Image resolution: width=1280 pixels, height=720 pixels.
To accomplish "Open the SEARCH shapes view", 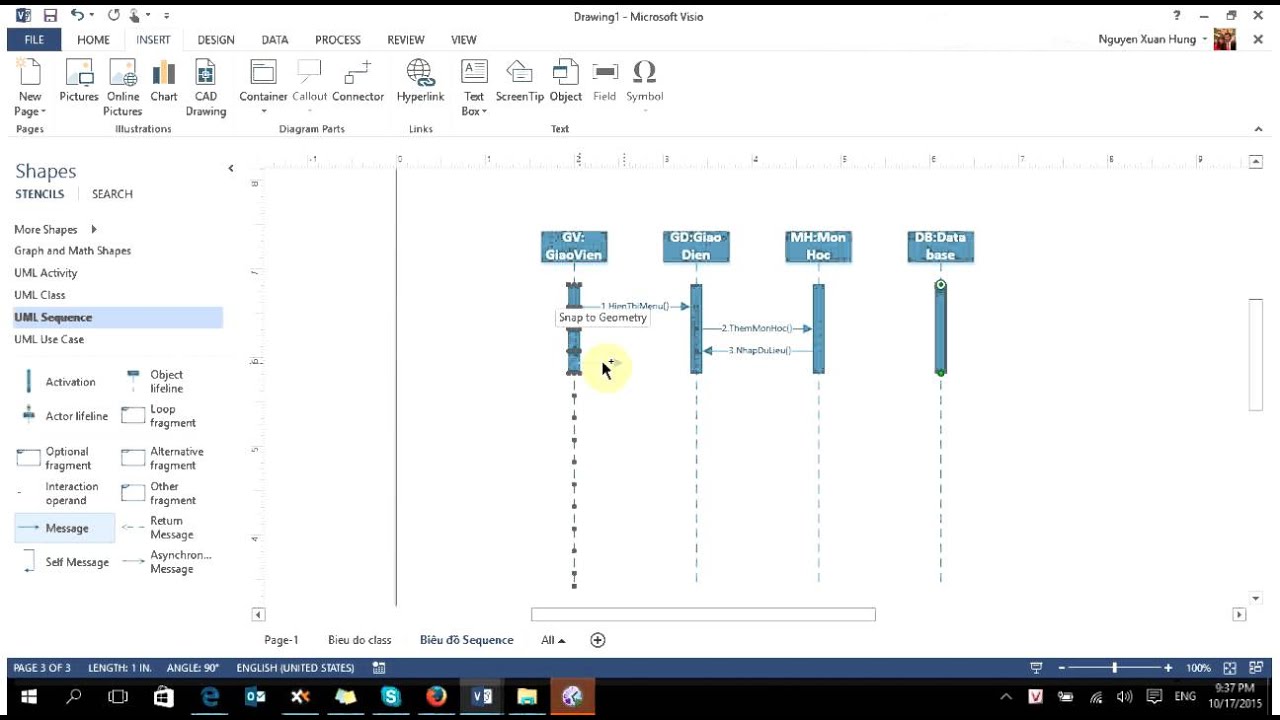I will tap(112, 194).
